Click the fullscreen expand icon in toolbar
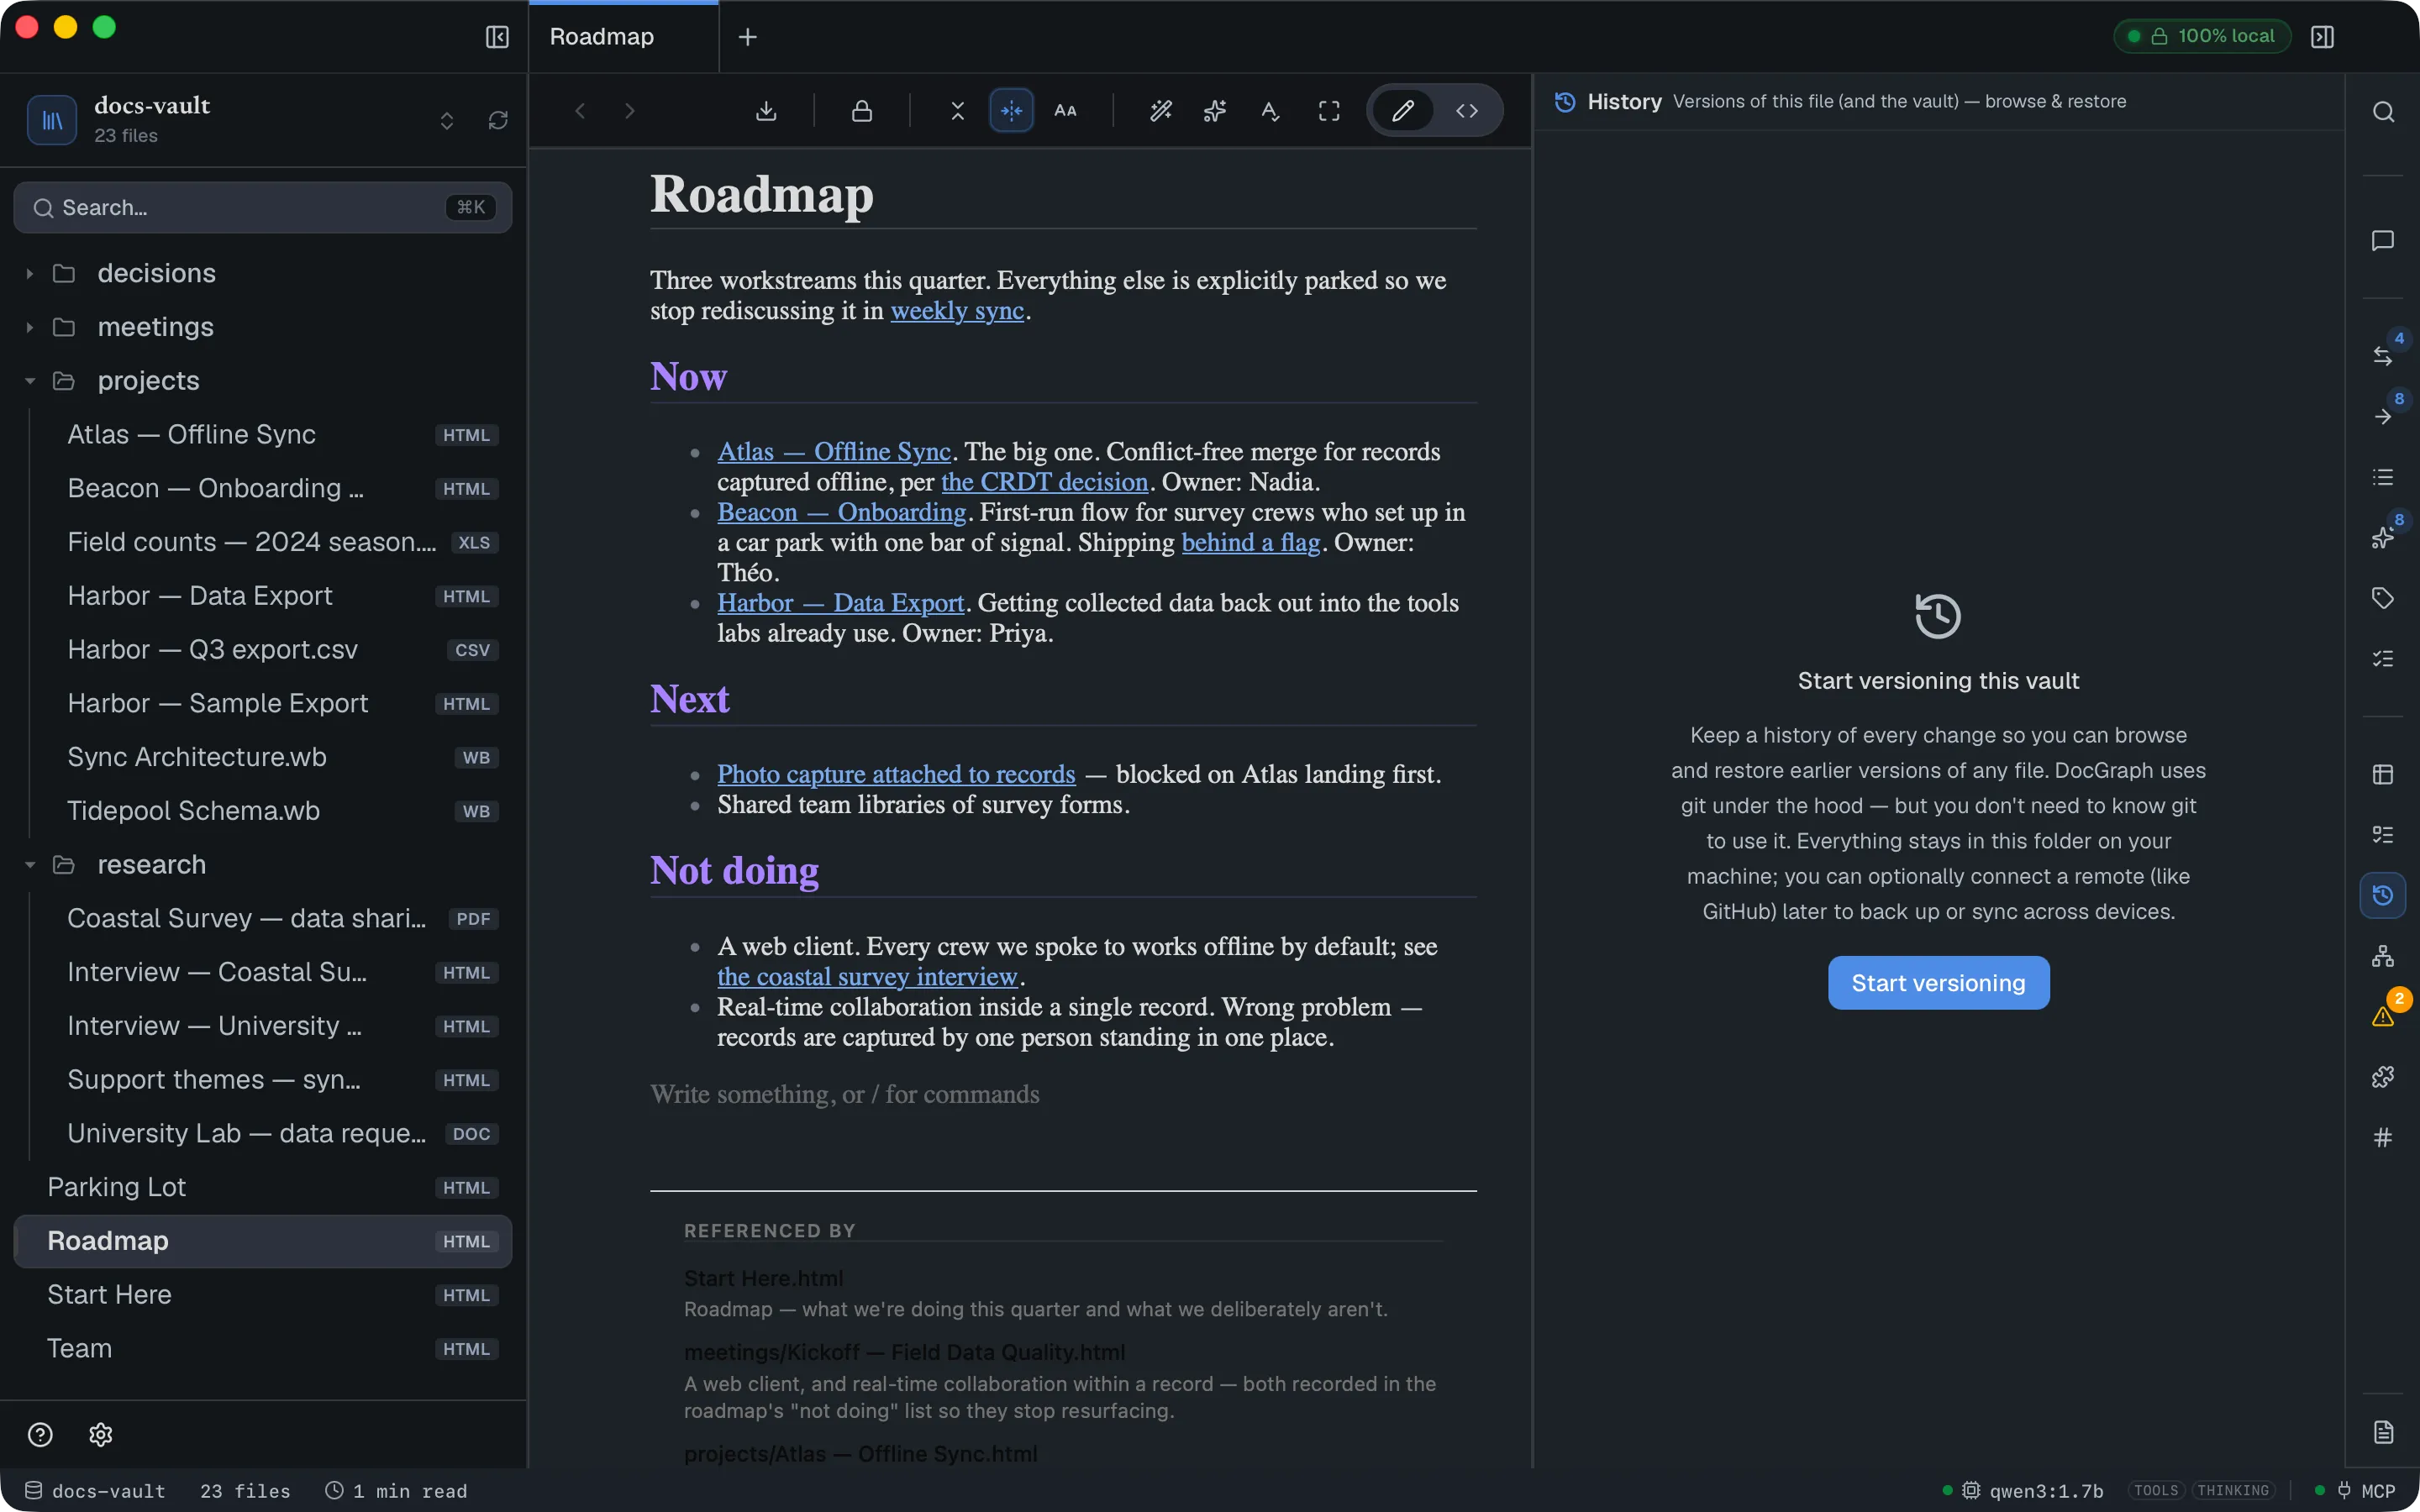The image size is (2420, 1512). click(1329, 111)
